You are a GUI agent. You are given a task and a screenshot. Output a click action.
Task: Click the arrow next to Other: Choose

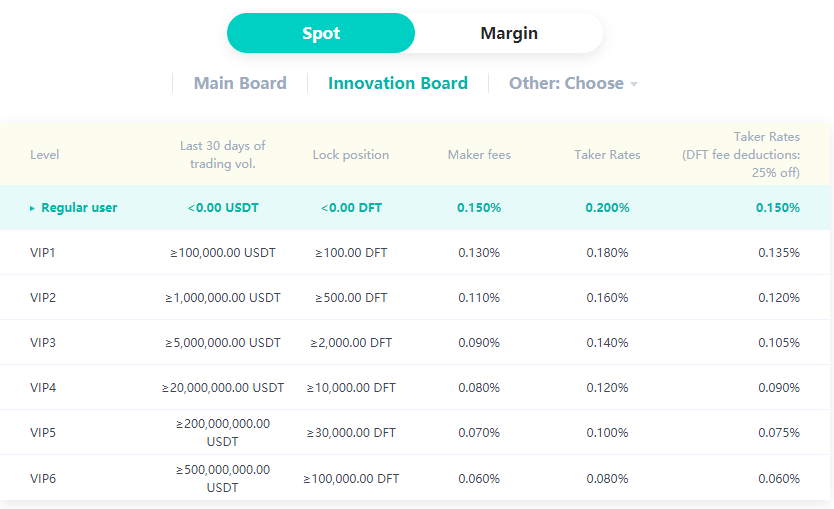pyautogui.click(x=634, y=84)
